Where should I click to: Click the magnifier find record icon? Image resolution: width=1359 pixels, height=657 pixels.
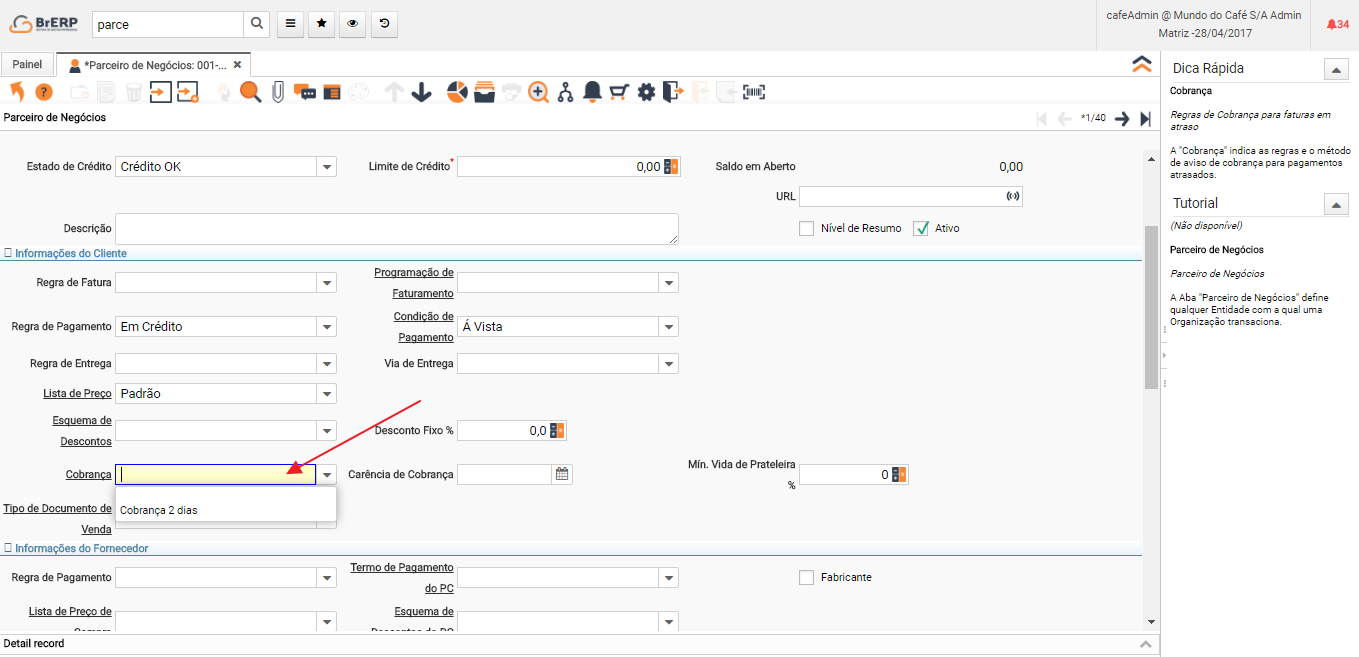coord(250,92)
